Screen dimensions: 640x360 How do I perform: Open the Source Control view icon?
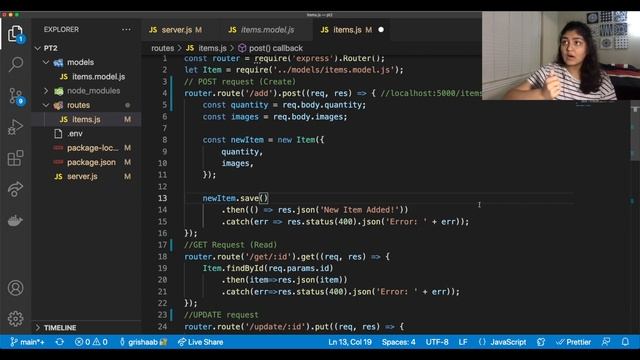pyautogui.click(x=16, y=96)
